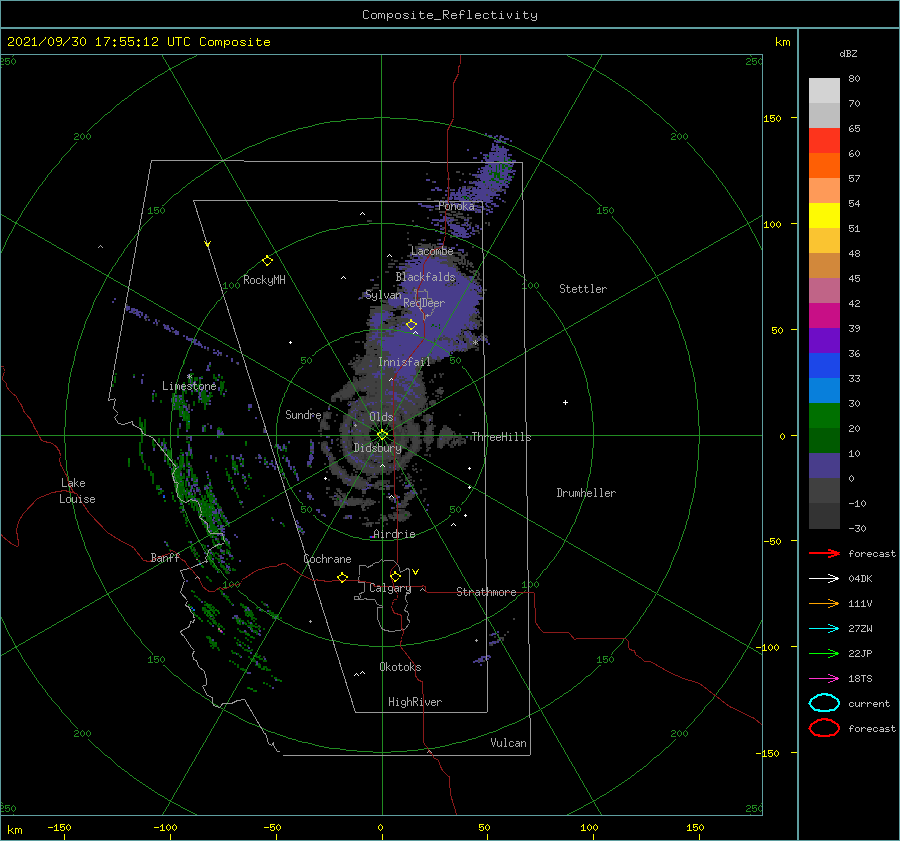Viewport: 900px width, 841px height.
Task: Click the Limestone label
Action: (x=189, y=386)
